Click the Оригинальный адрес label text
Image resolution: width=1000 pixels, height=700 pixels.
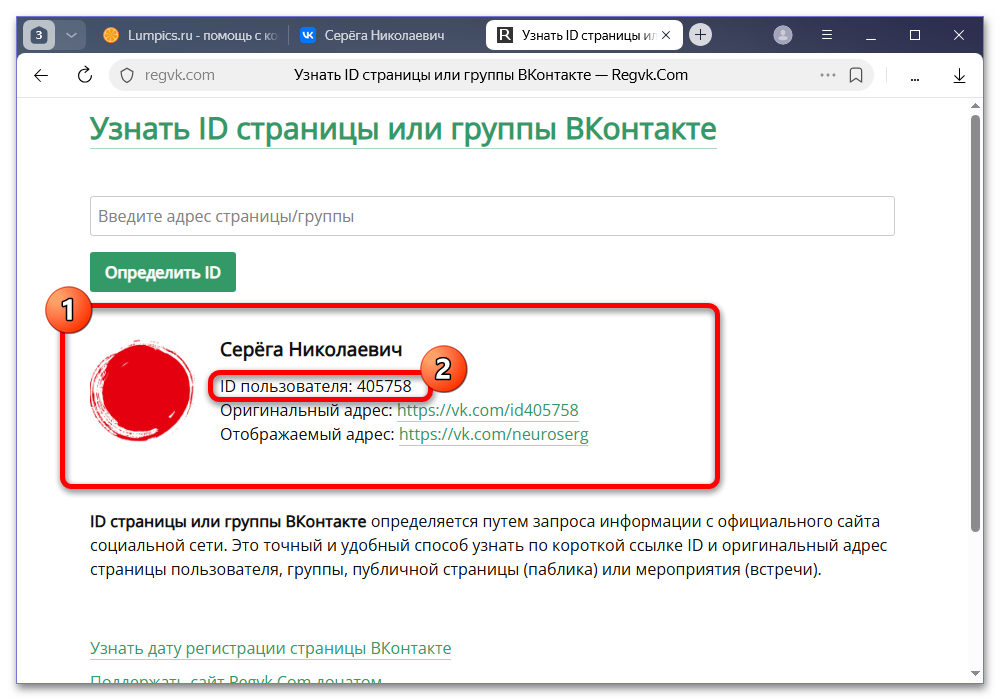[306, 411]
